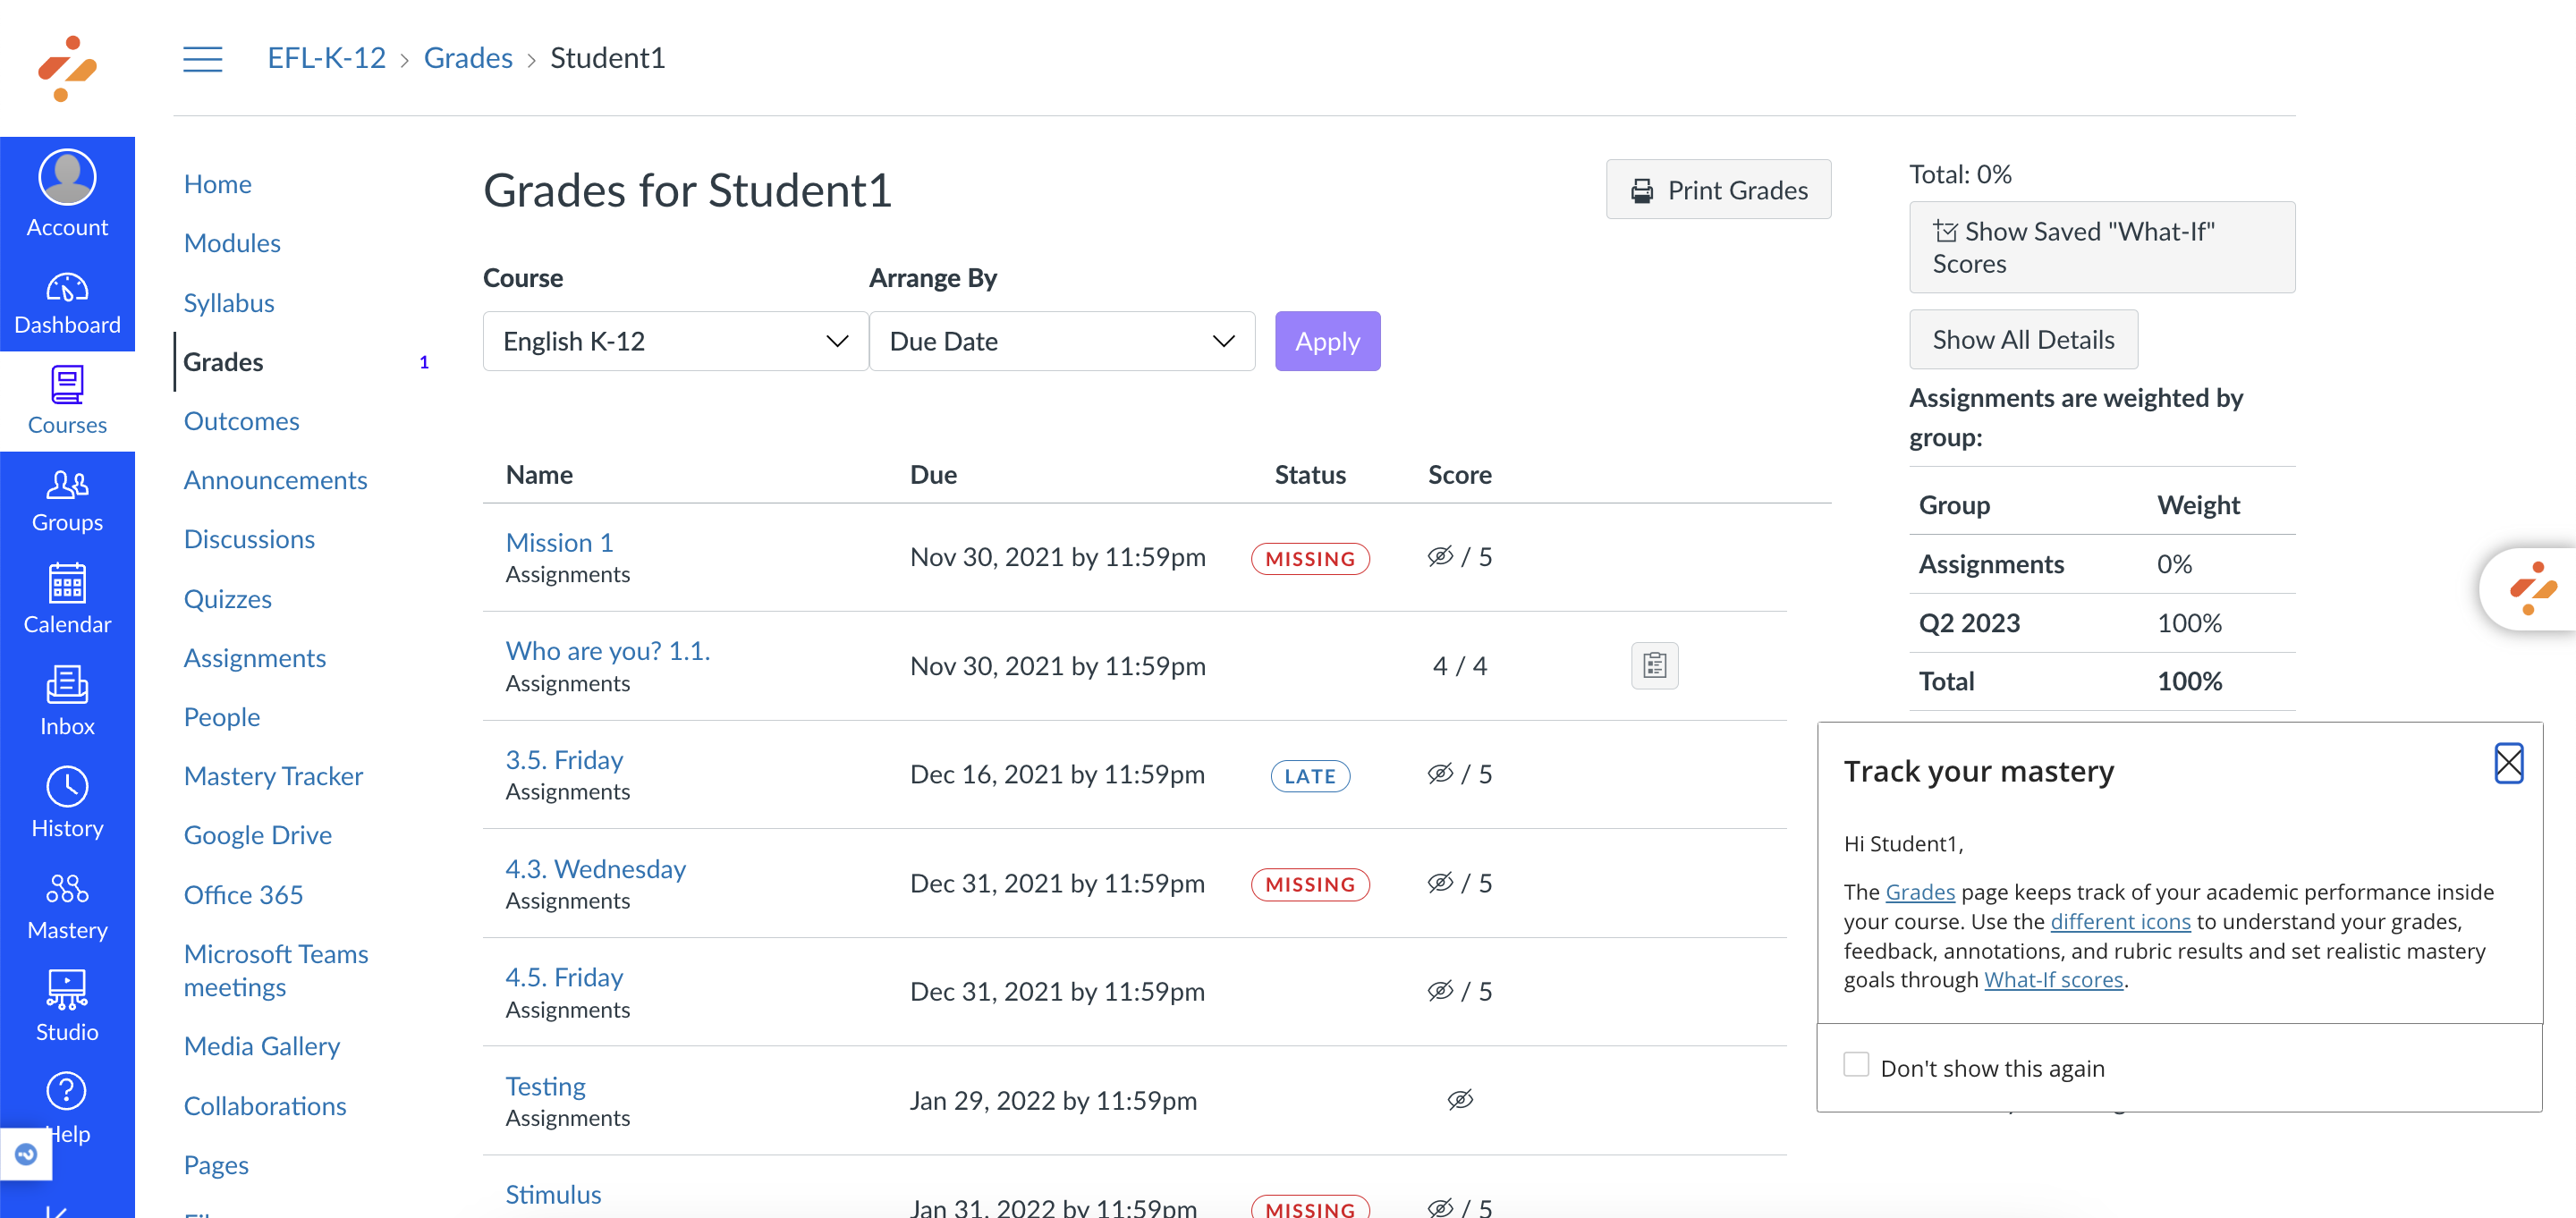
Task: Open Mastery Tracker in the course menu
Action: point(273,776)
